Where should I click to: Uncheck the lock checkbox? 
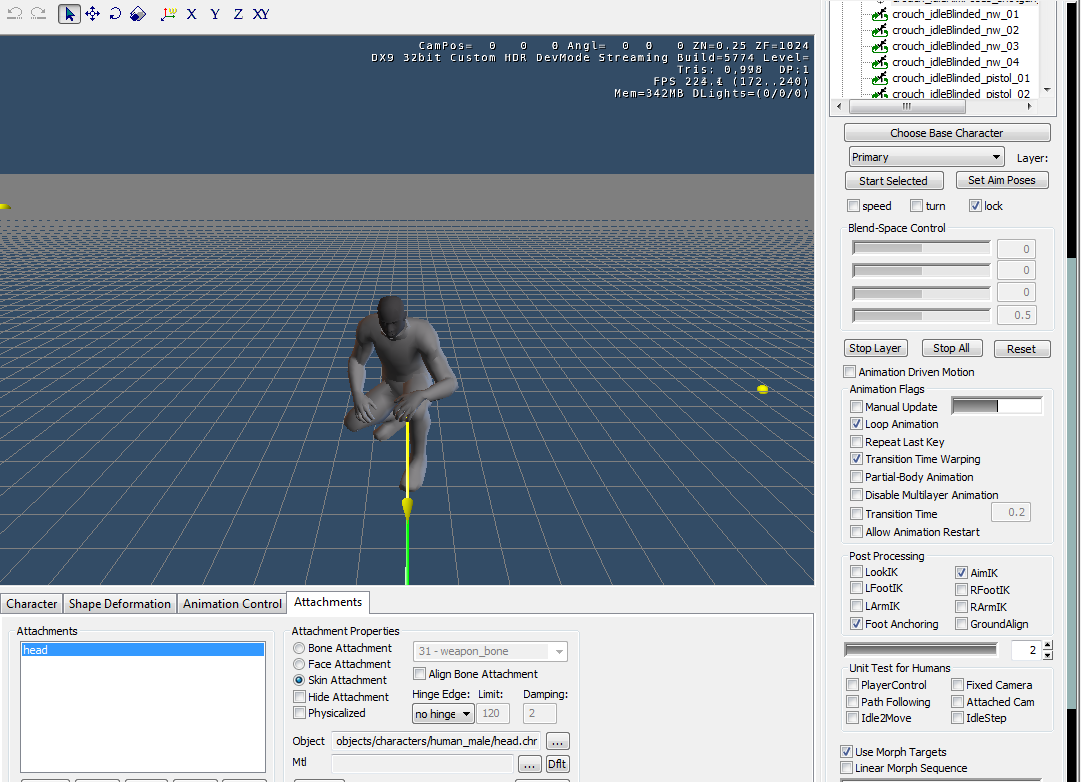tap(975, 205)
